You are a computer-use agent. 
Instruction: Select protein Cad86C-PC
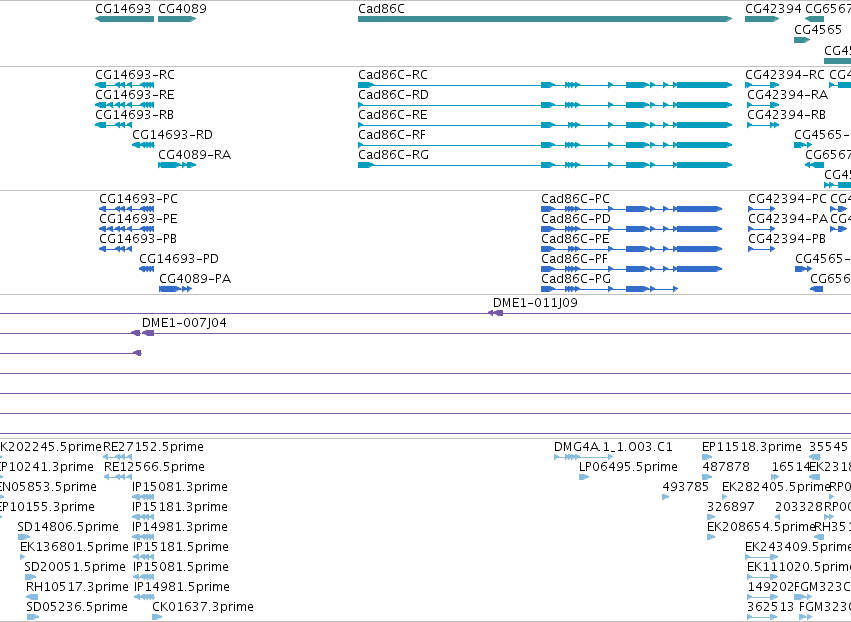click(x=575, y=199)
